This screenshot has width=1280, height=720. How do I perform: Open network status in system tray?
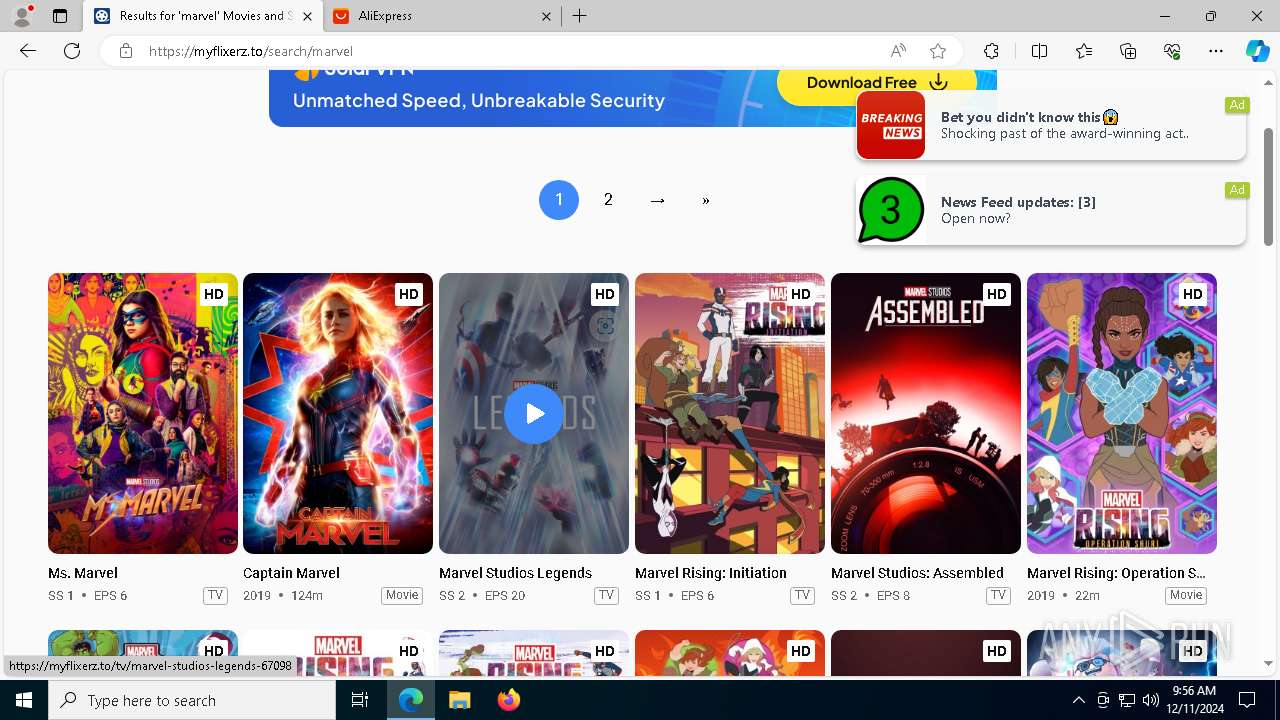pyautogui.click(x=1127, y=700)
